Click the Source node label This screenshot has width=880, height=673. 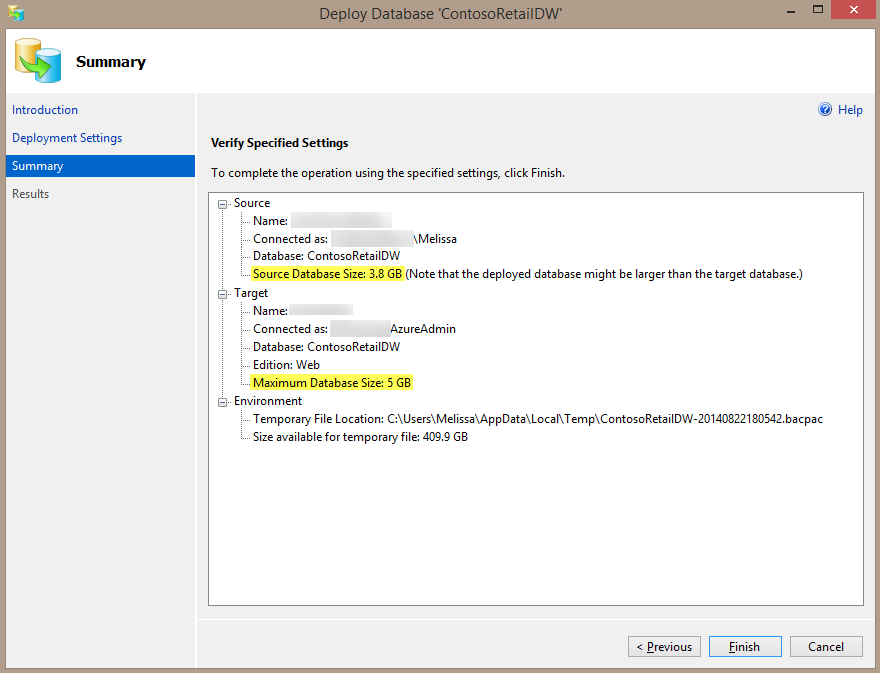point(252,203)
